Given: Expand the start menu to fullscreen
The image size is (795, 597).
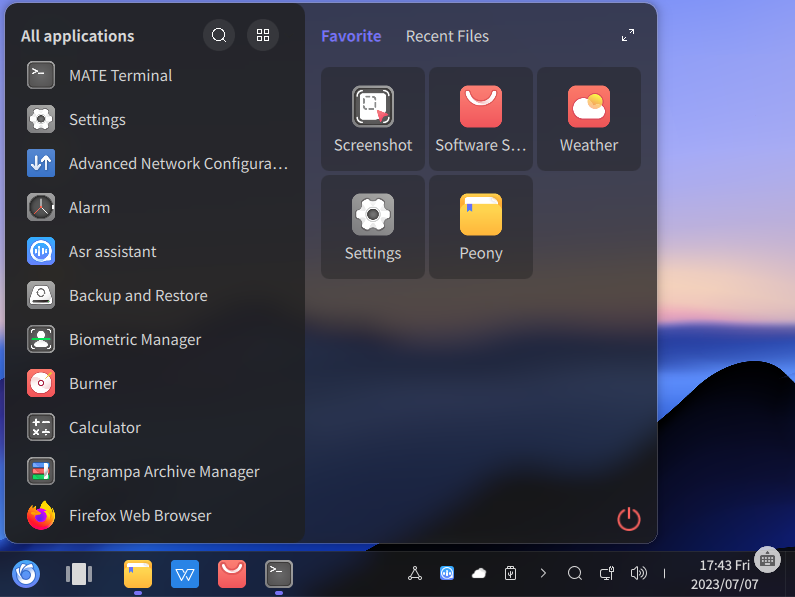Looking at the screenshot, I should pyautogui.click(x=628, y=35).
